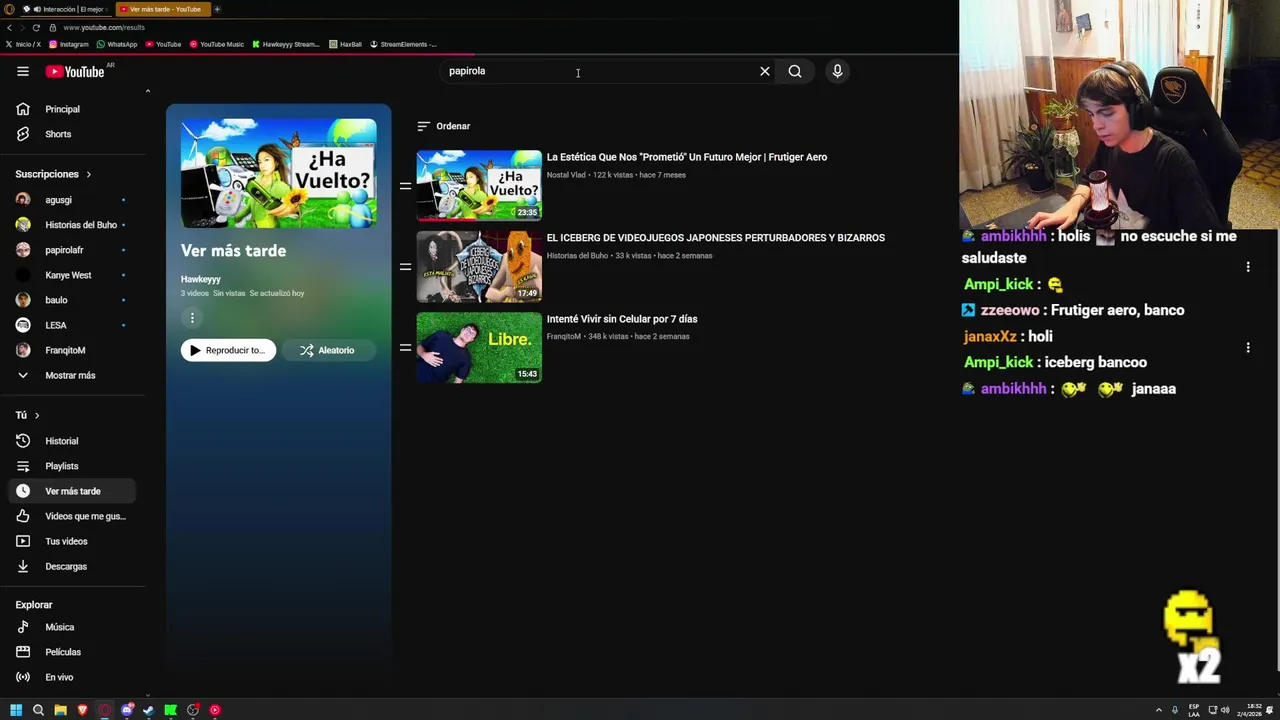The width and height of the screenshot is (1280, 720).
Task: Expand the Tú section chevron
Action: pos(37,415)
